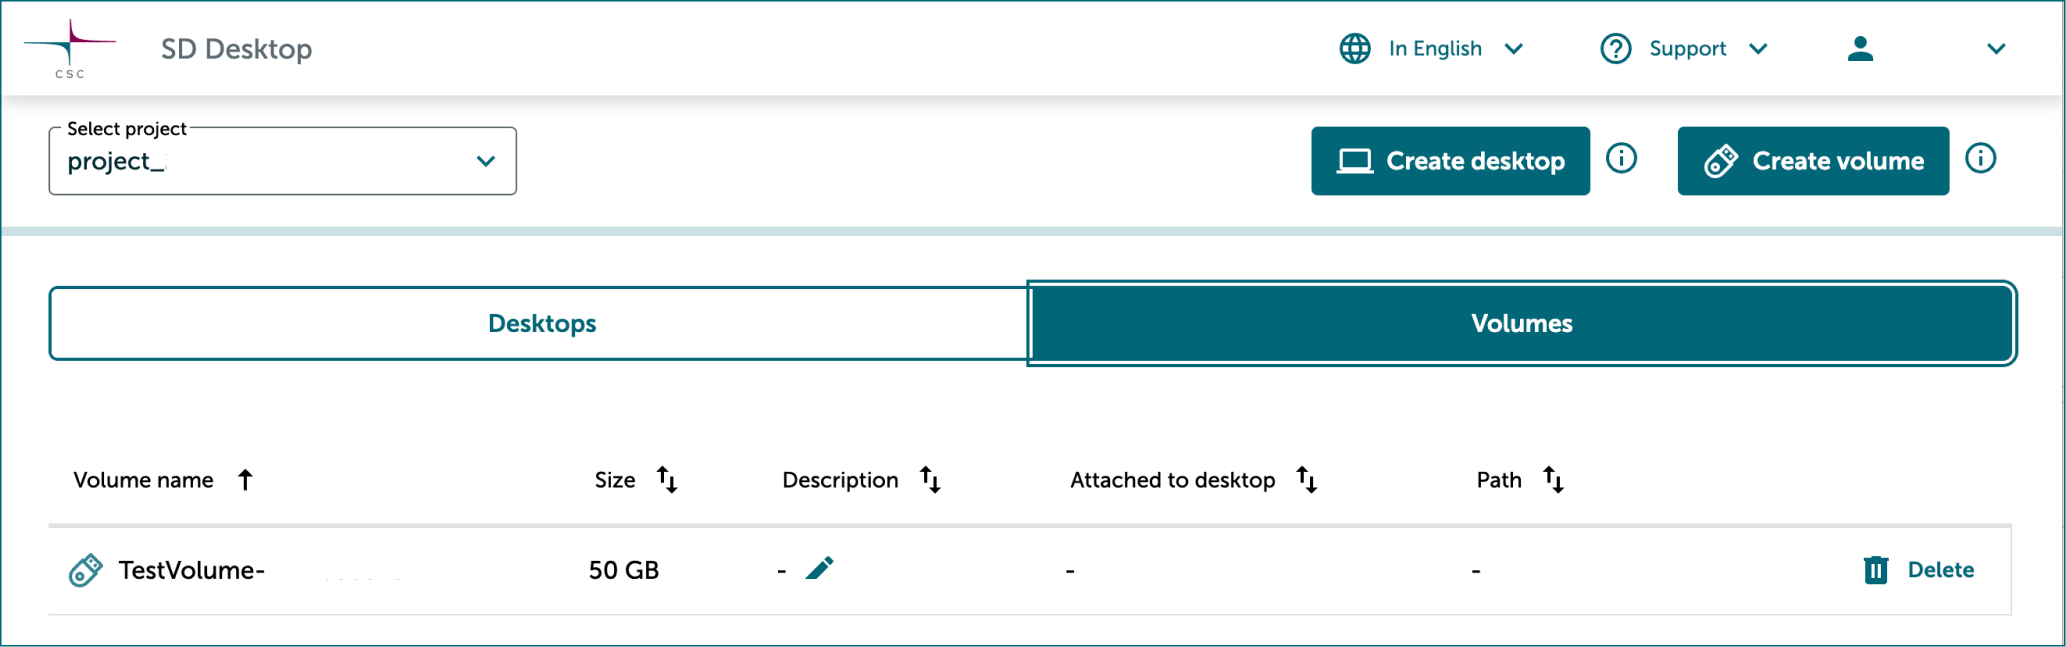Click the TestVolume drive icon
The height and width of the screenshot is (647, 2066).
pyautogui.click(x=86, y=570)
